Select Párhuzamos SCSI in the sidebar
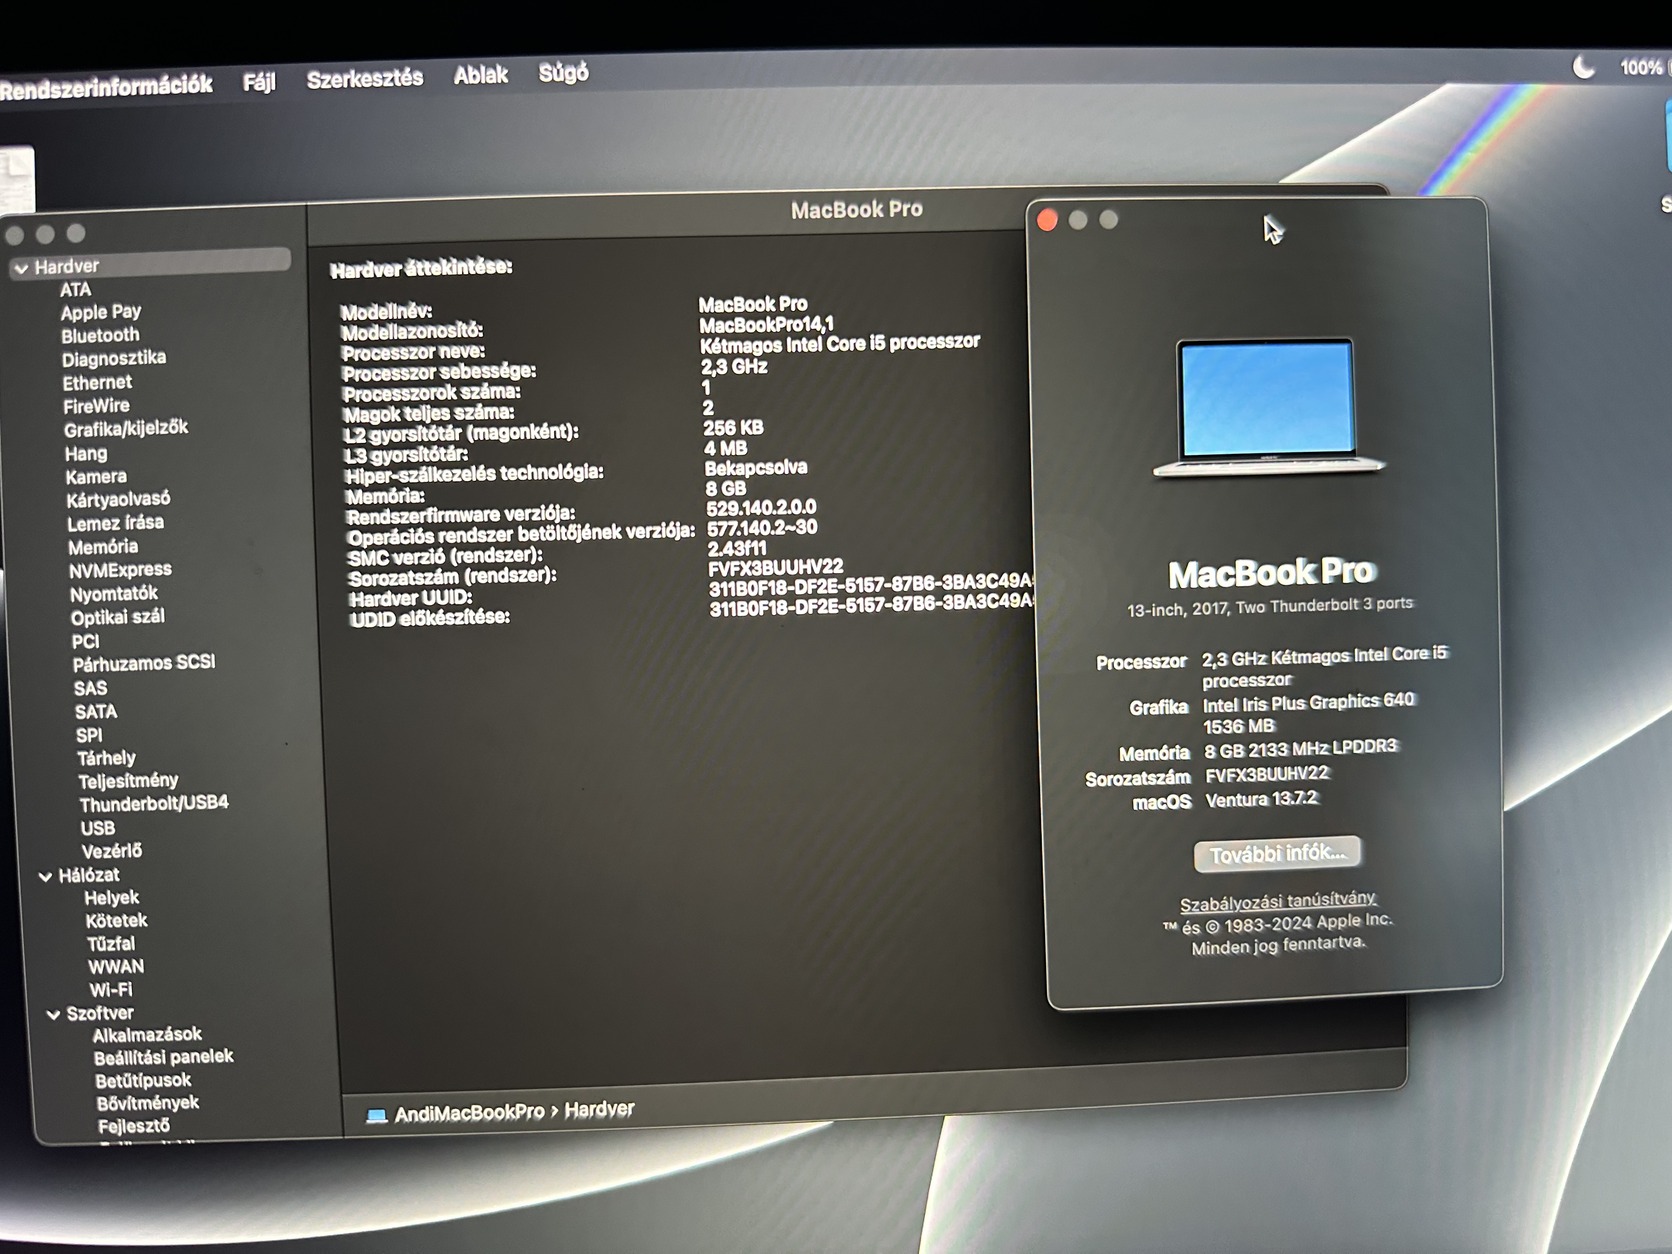 click(x=144, y=664)
